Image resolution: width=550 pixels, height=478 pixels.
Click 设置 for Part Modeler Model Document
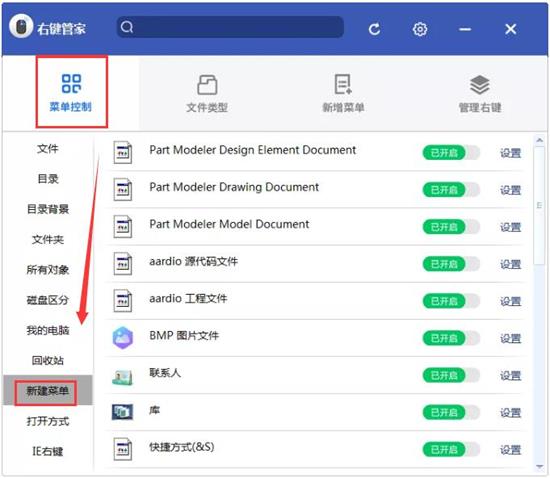pos(510,228)
